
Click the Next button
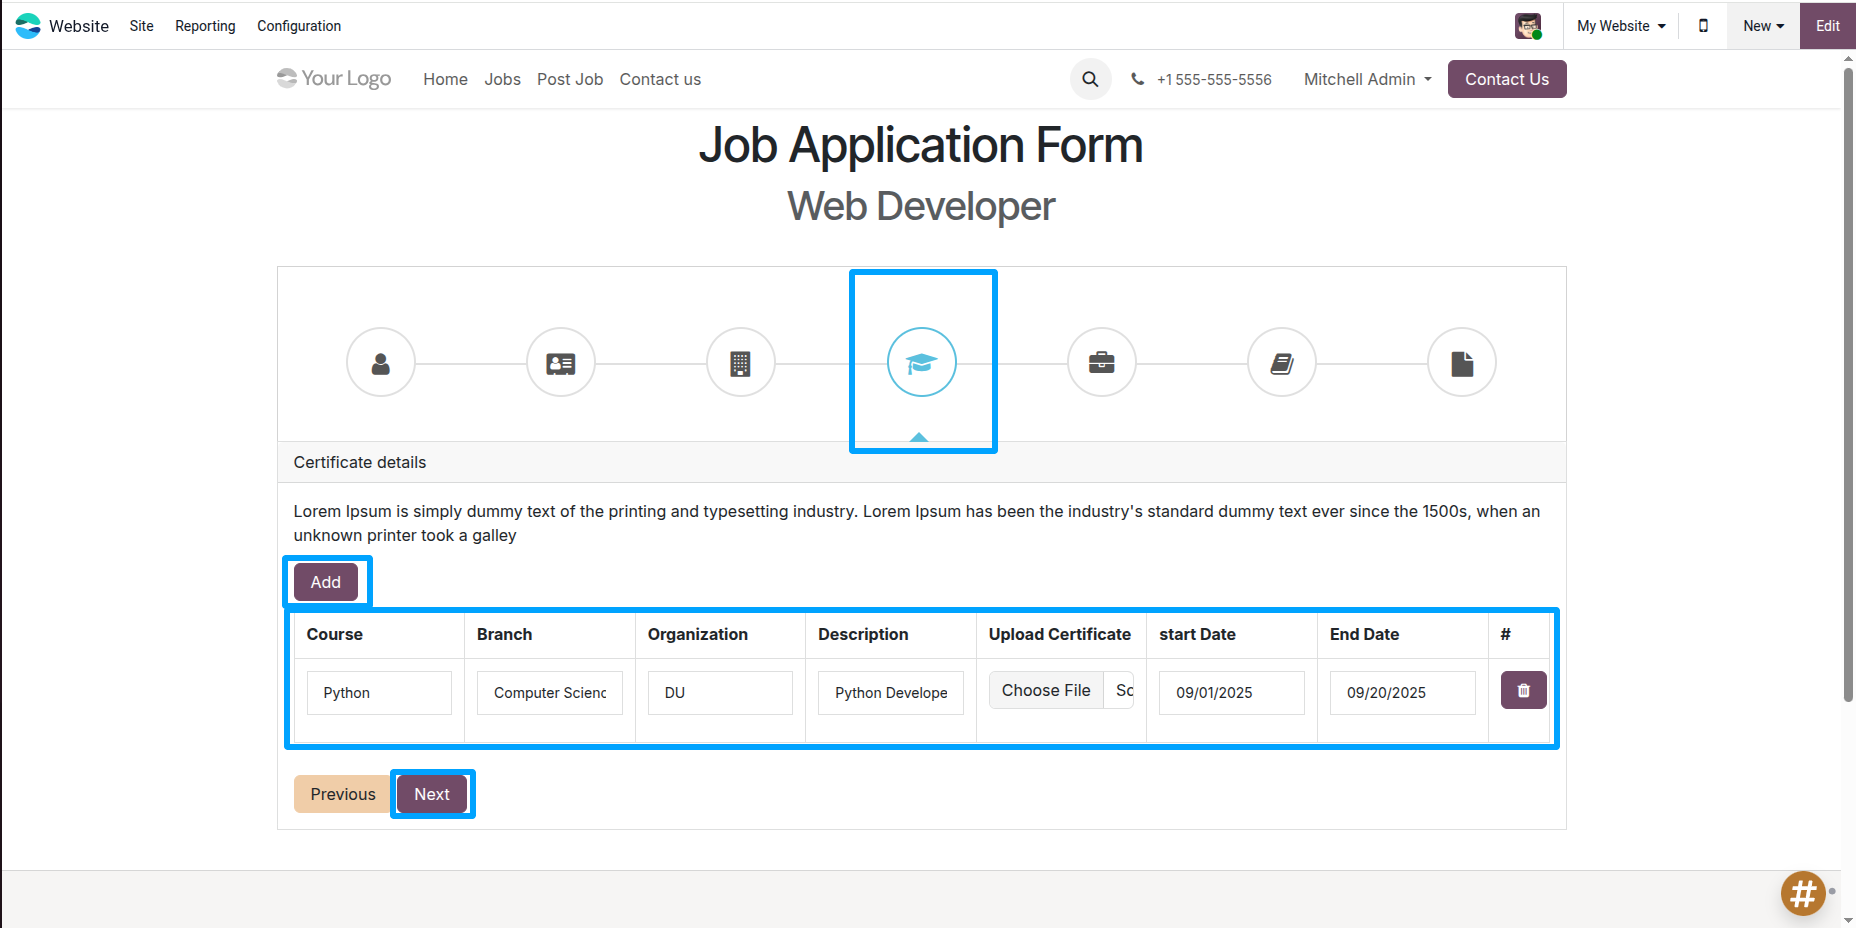coord(432,794)
